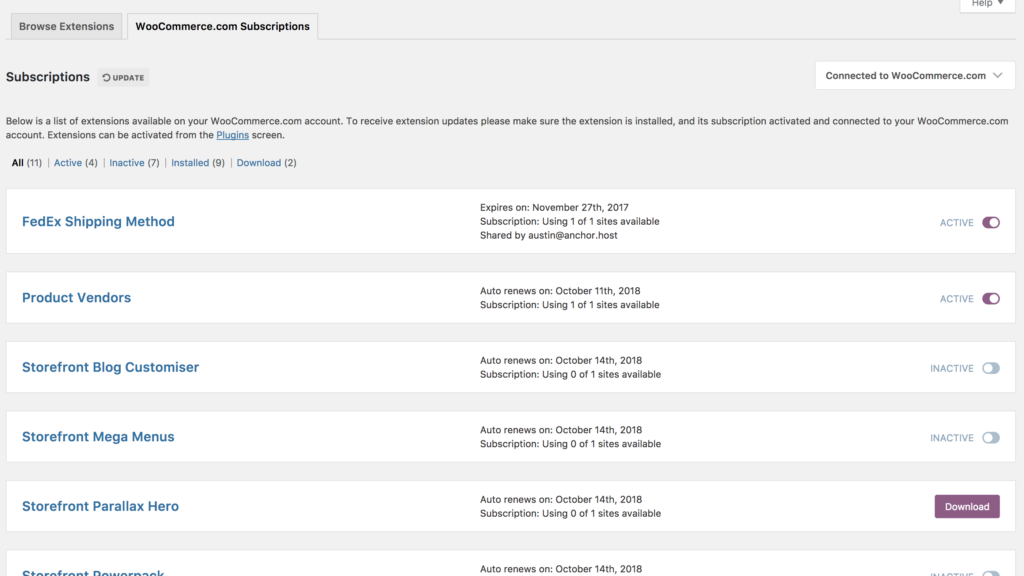1024x576 pixels.
Task: Show Installed subscriptions filter
Action: (190, 163)
